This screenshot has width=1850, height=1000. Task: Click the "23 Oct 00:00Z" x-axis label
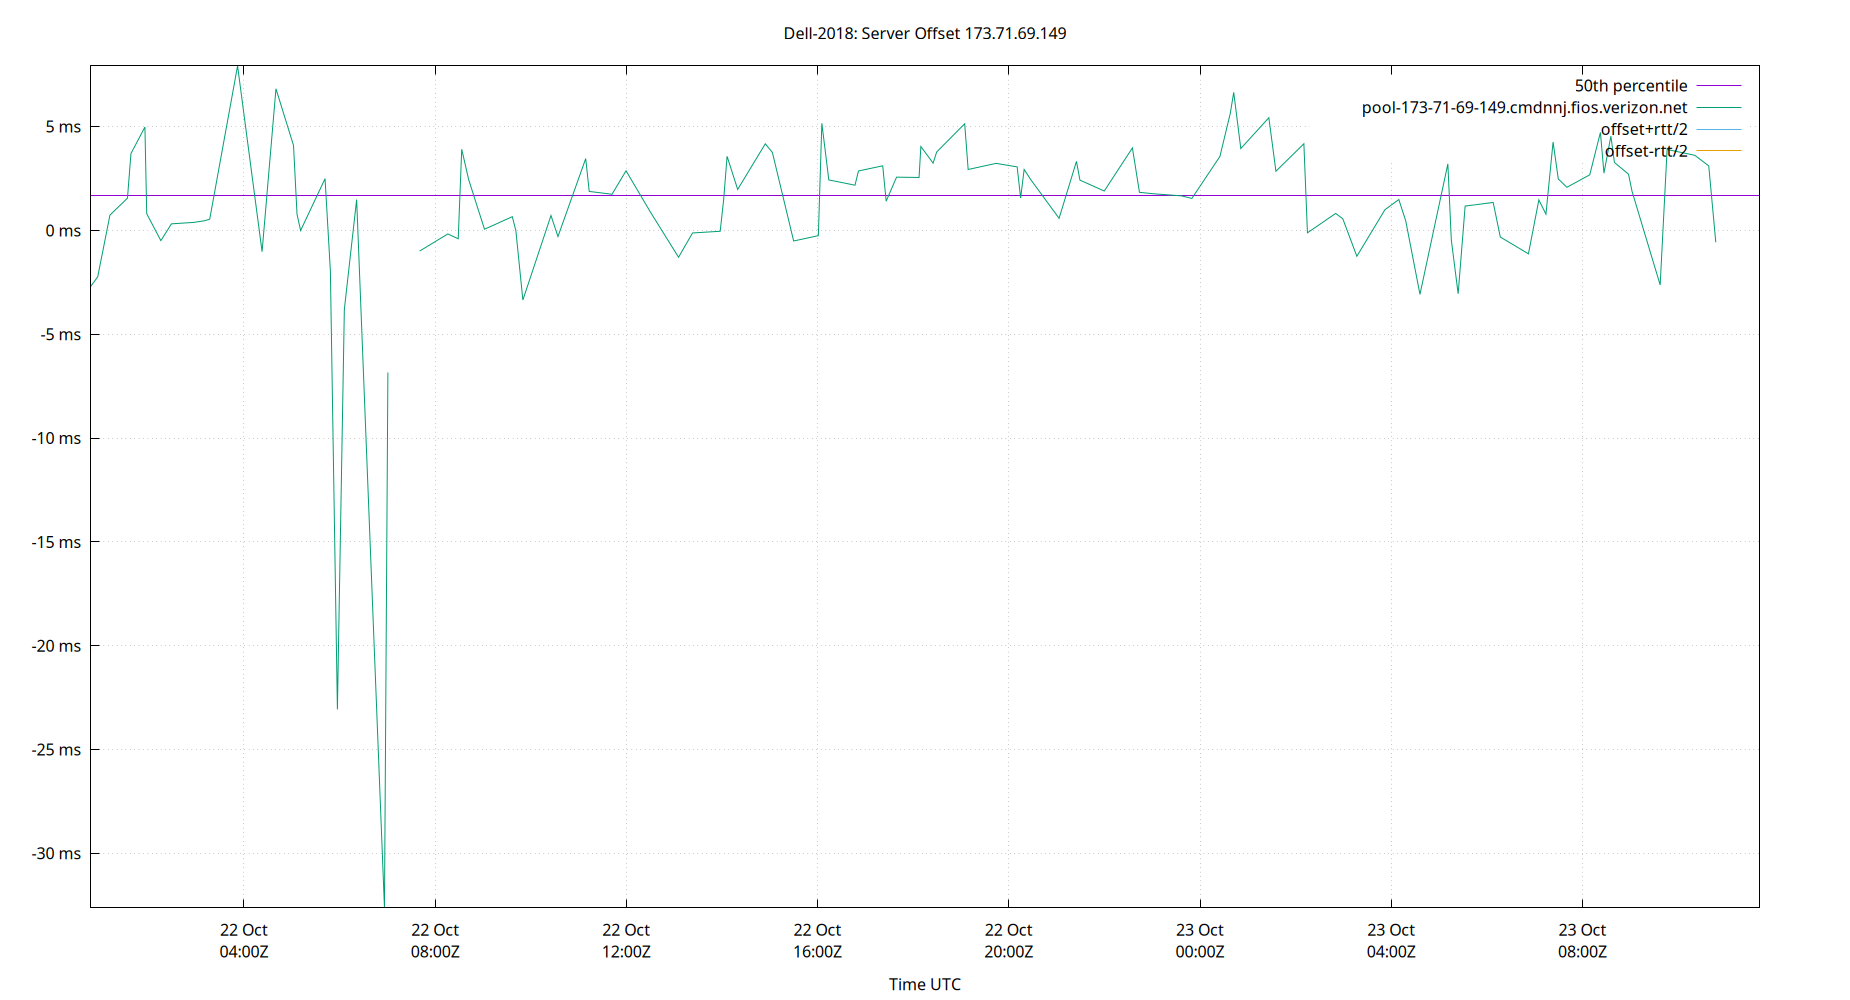[1200, 941]
